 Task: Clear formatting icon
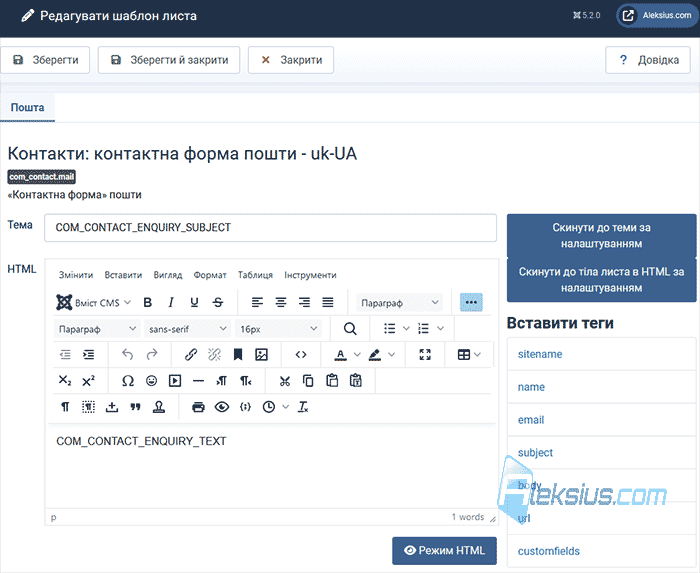303,407
